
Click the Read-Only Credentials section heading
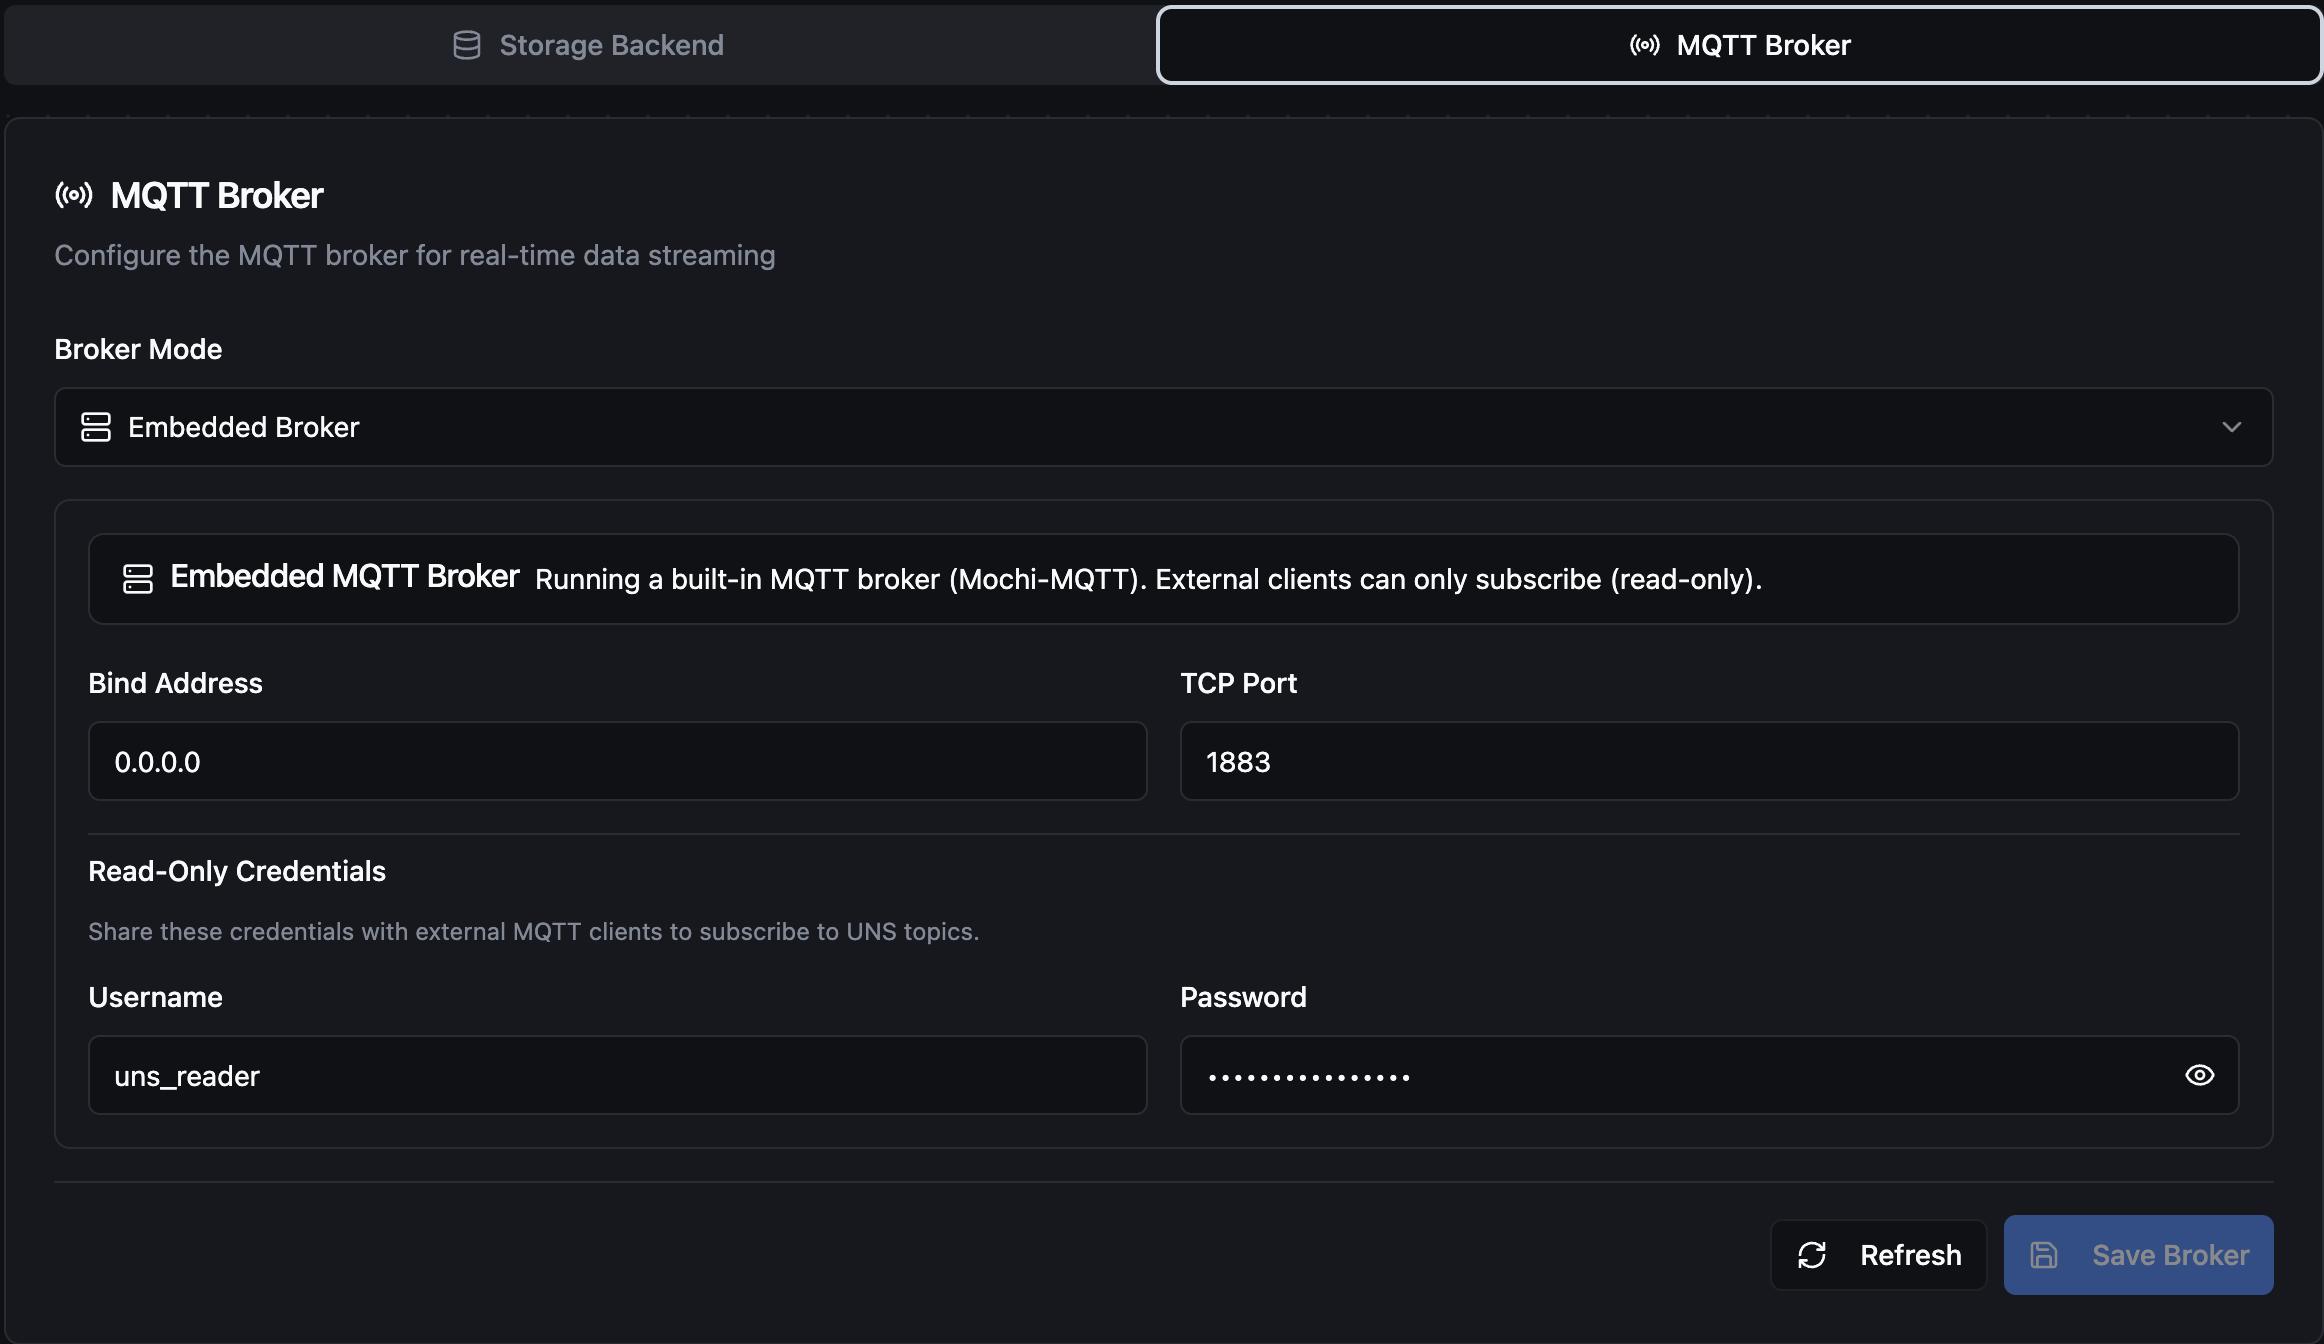coord(237,871)
